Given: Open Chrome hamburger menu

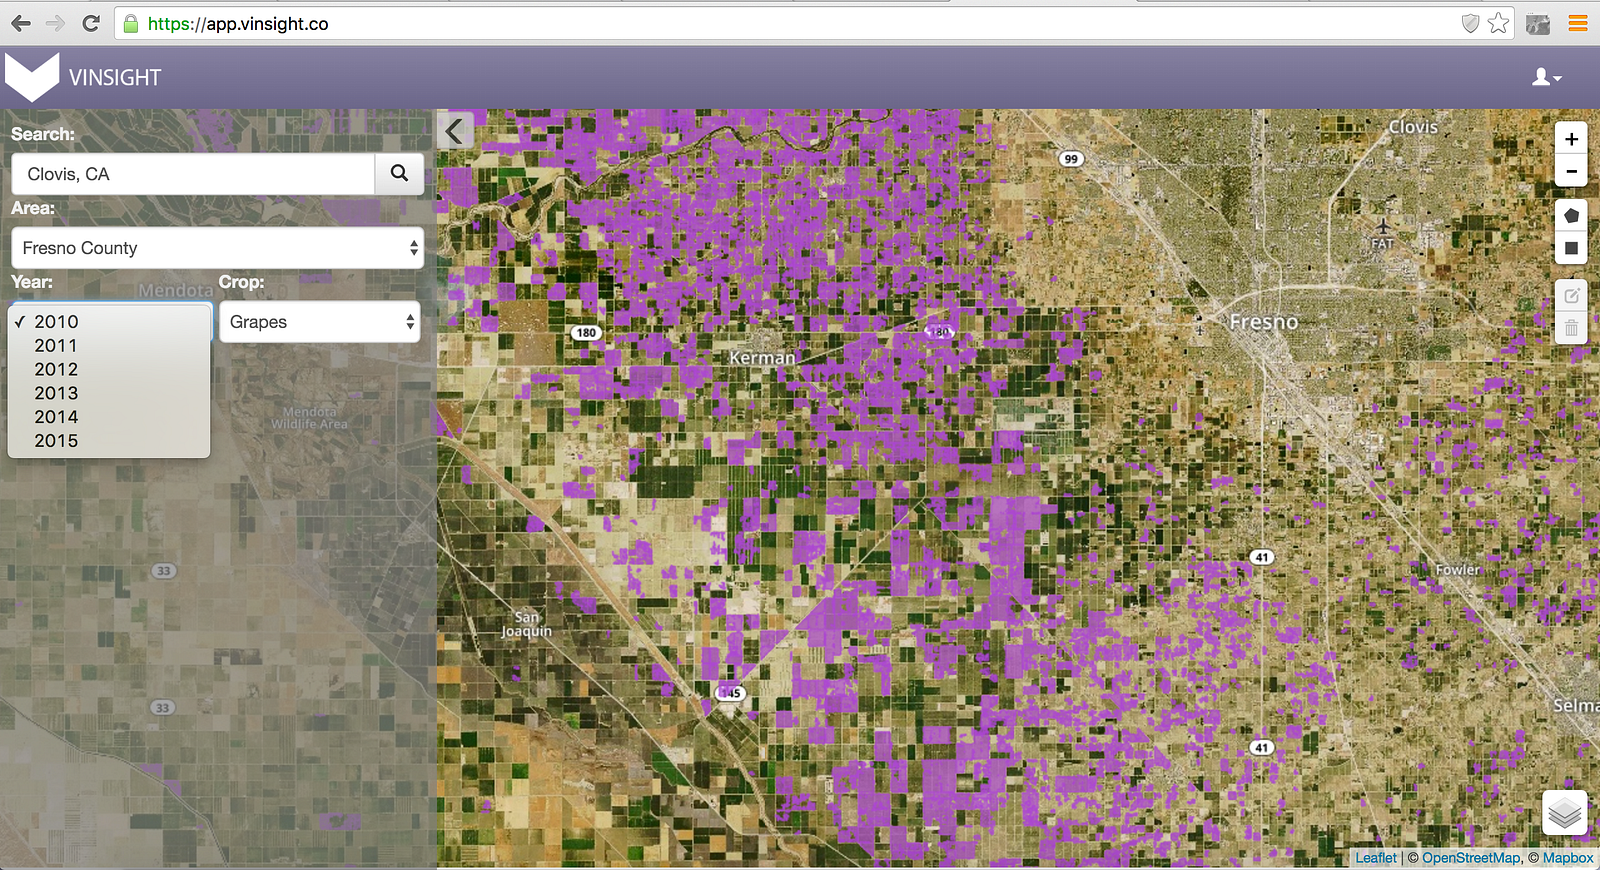Looking at the screenshot, I should pyautogui.click(x=1578, y=23).
